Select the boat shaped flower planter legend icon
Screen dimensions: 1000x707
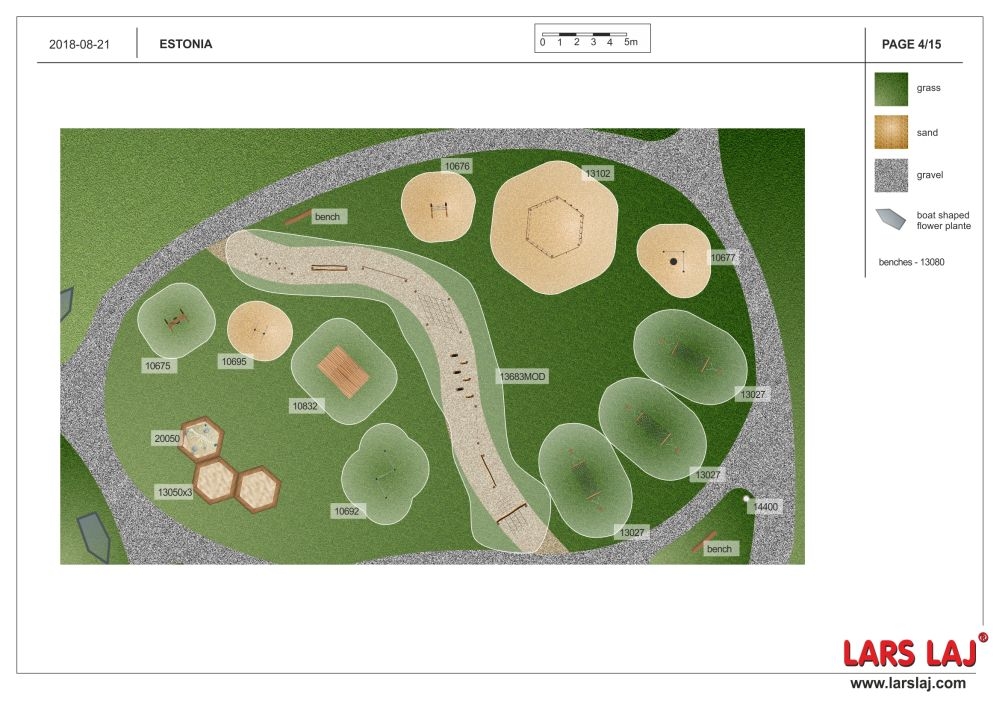click(x=890, y=220)
